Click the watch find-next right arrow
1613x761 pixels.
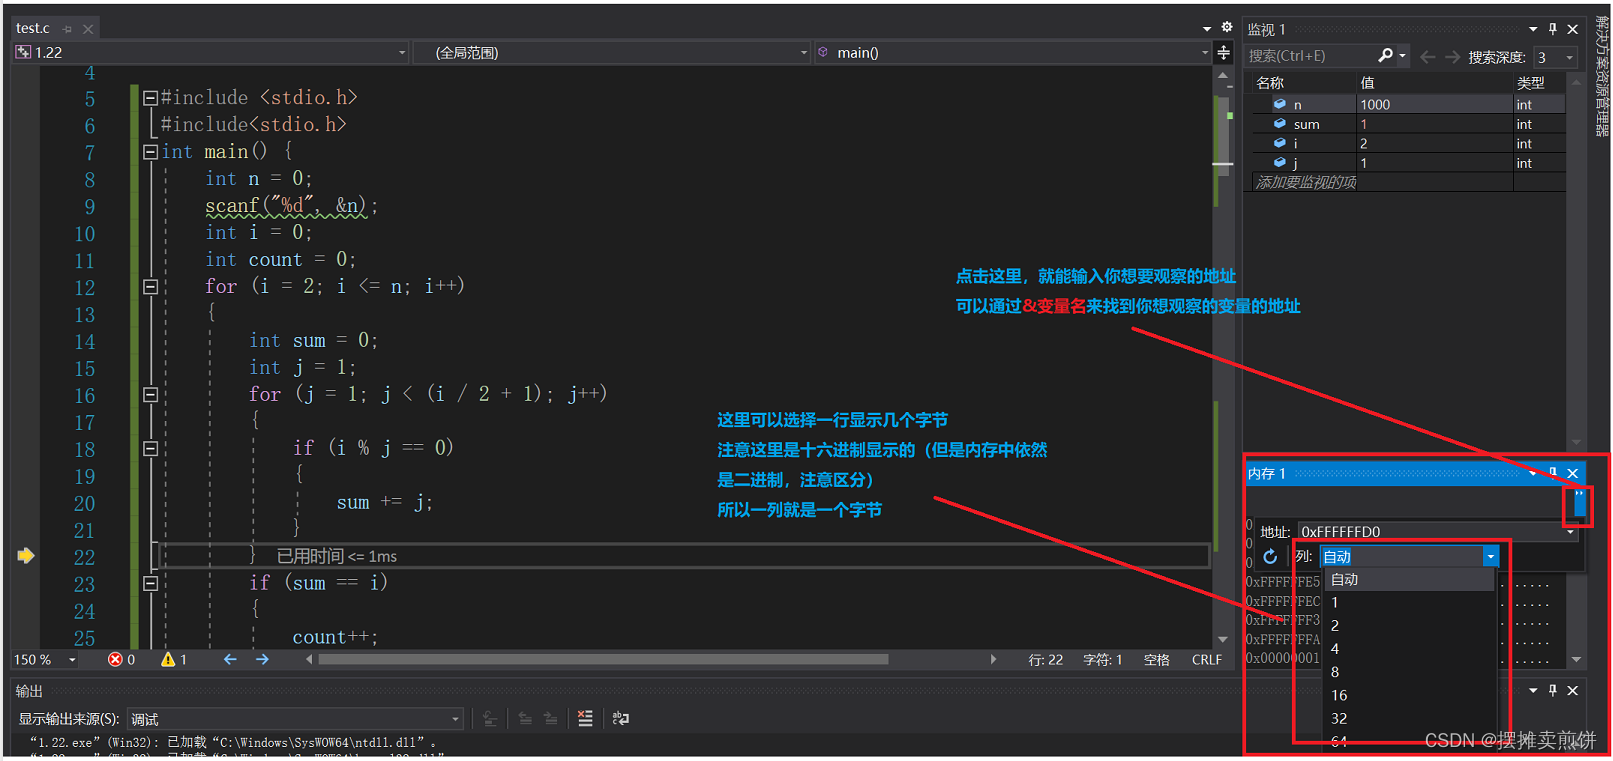pyautogui.click(x=1453, y=57)
